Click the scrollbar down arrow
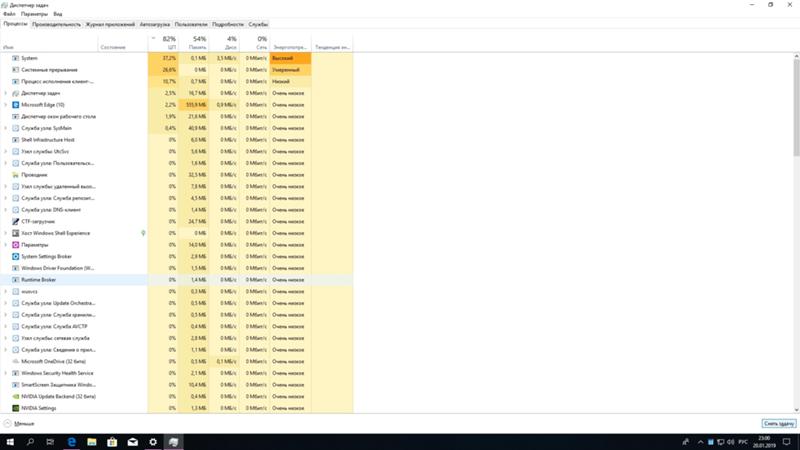 796,410
